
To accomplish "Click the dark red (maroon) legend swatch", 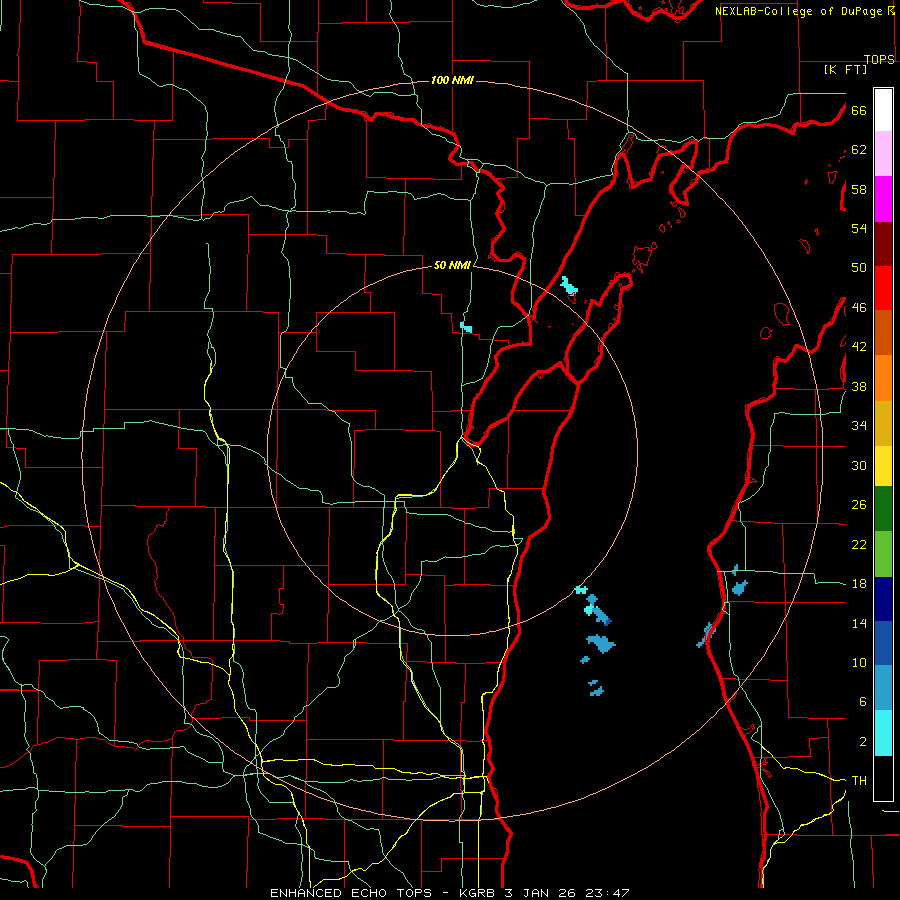I will 883,244.
